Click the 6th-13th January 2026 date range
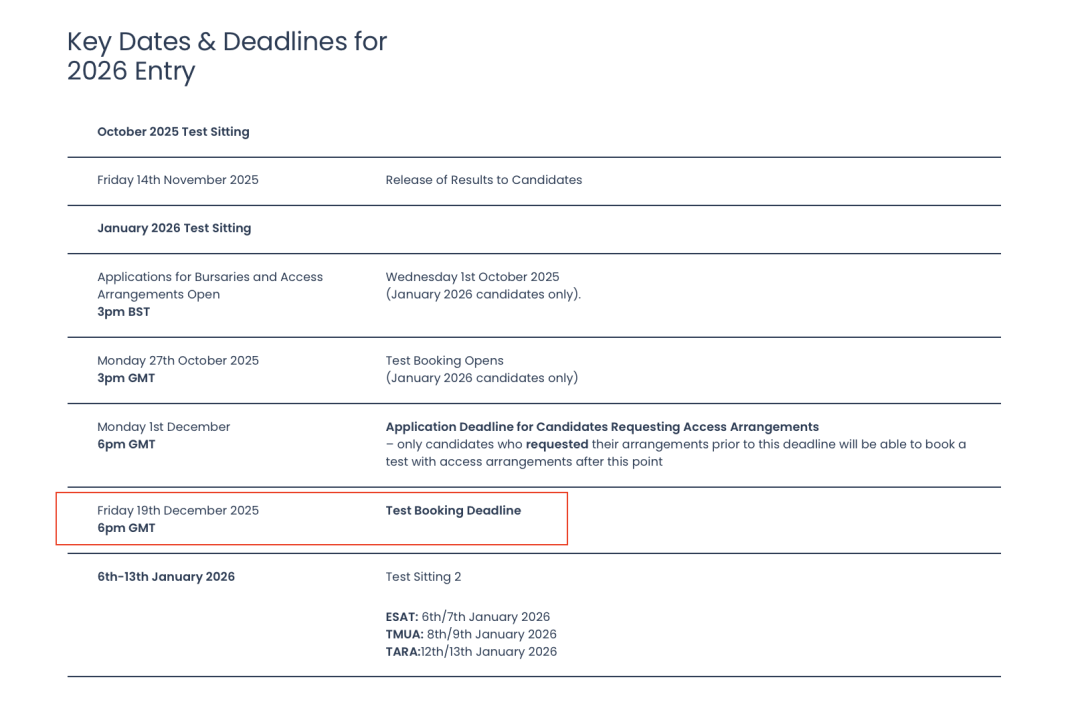Image resolution: width=1080 pixels, height=712 pixels. pyautogui.click(x=166, y=577)
